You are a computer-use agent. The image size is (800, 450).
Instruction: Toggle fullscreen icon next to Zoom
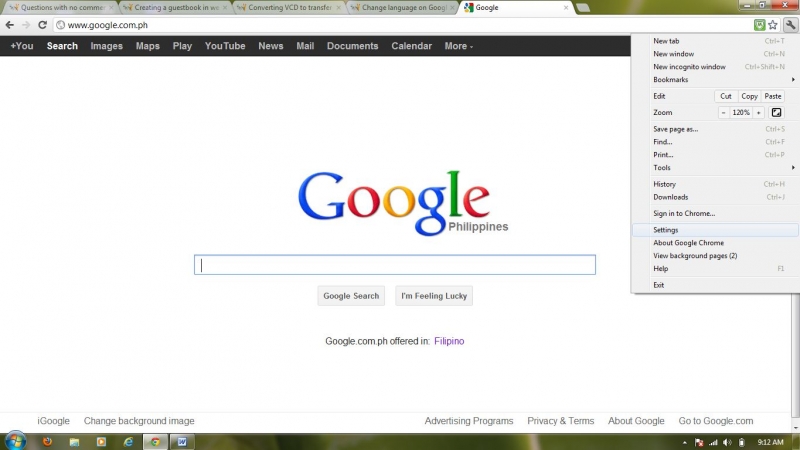click(x=776, y=113)
